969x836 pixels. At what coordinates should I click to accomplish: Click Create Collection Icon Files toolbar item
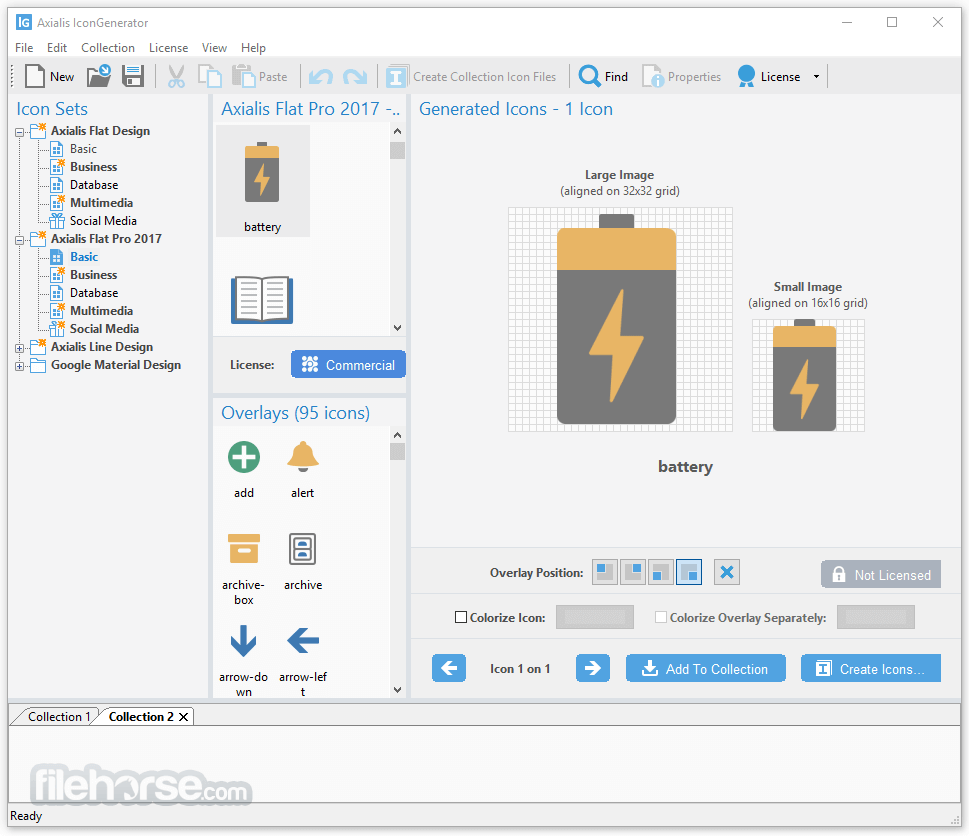[x=471, y=77]
